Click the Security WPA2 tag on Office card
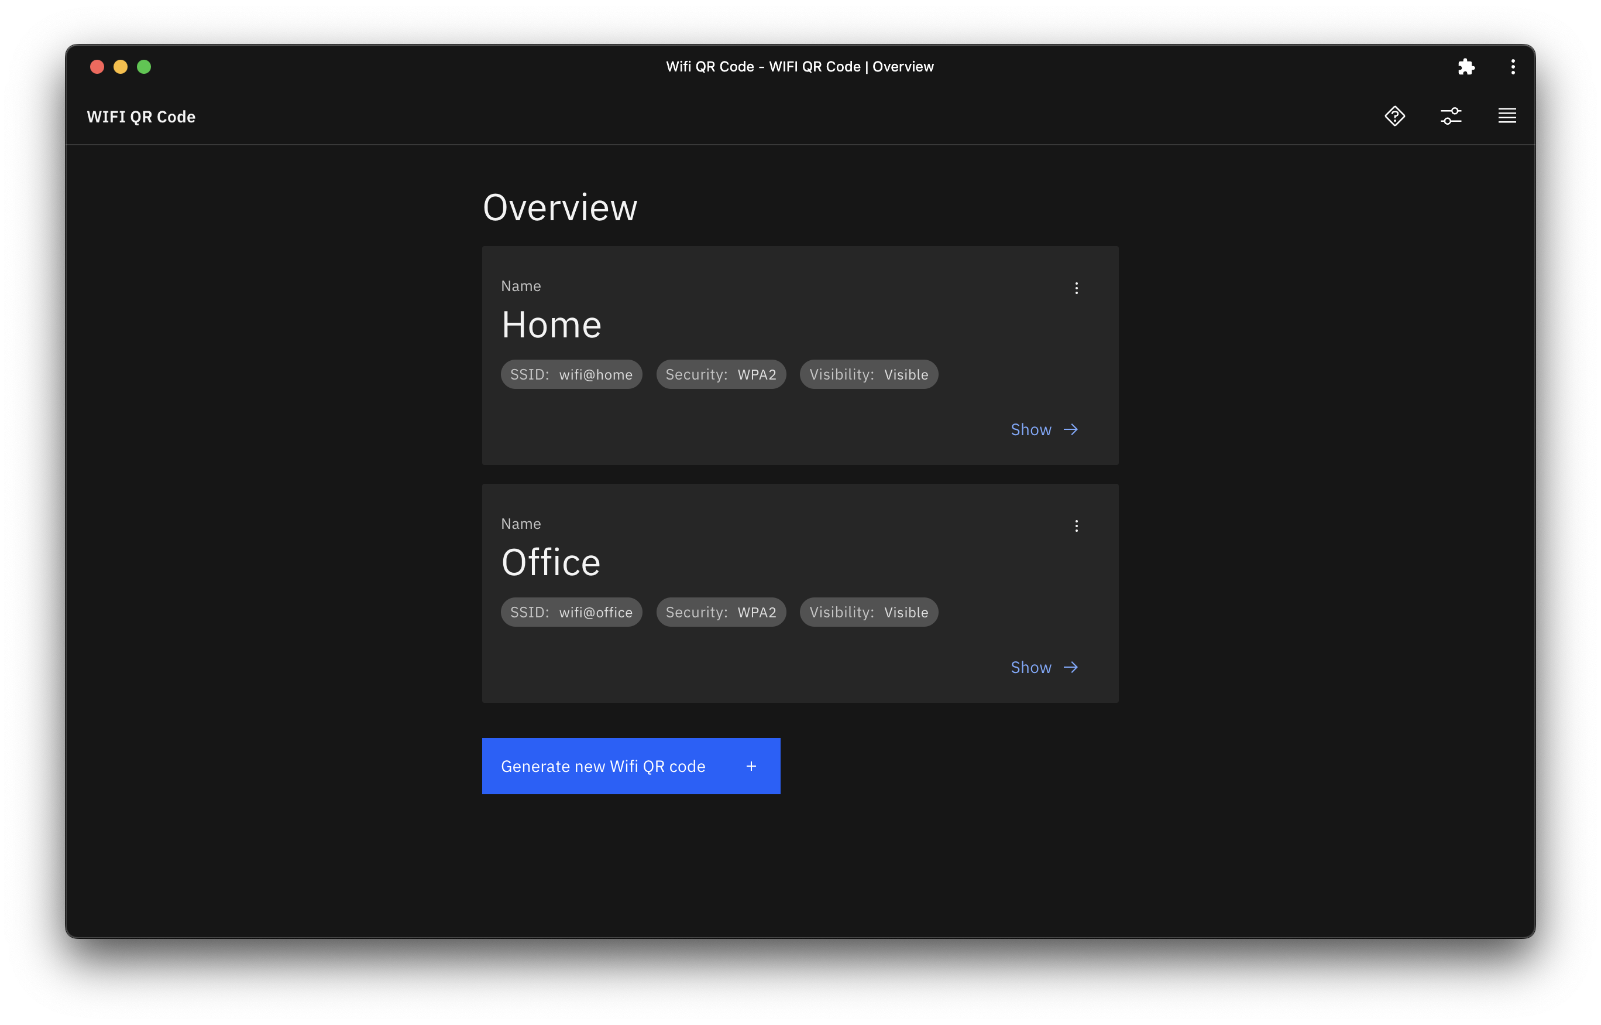This screenshot has width=1601, height=1025. tap(720, 613)
